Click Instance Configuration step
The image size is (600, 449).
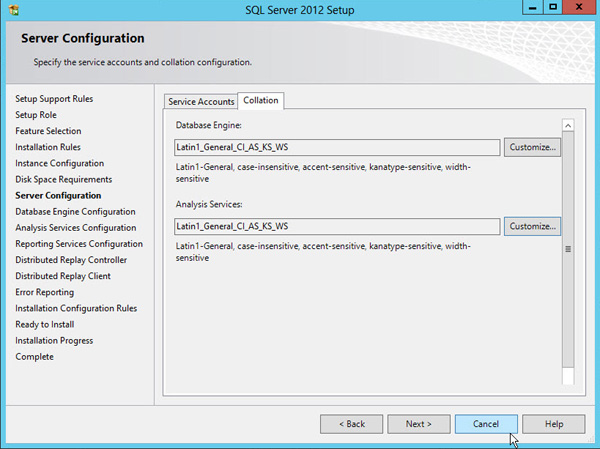[x=59, y=163]
